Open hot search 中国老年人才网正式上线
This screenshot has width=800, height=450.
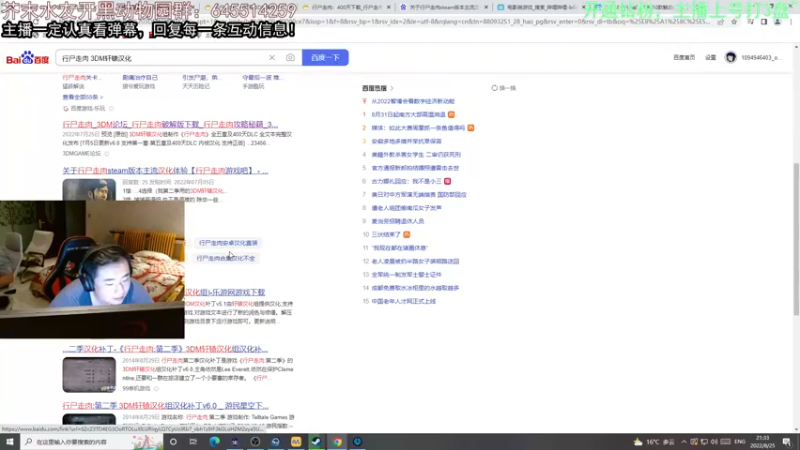(403, 301)
